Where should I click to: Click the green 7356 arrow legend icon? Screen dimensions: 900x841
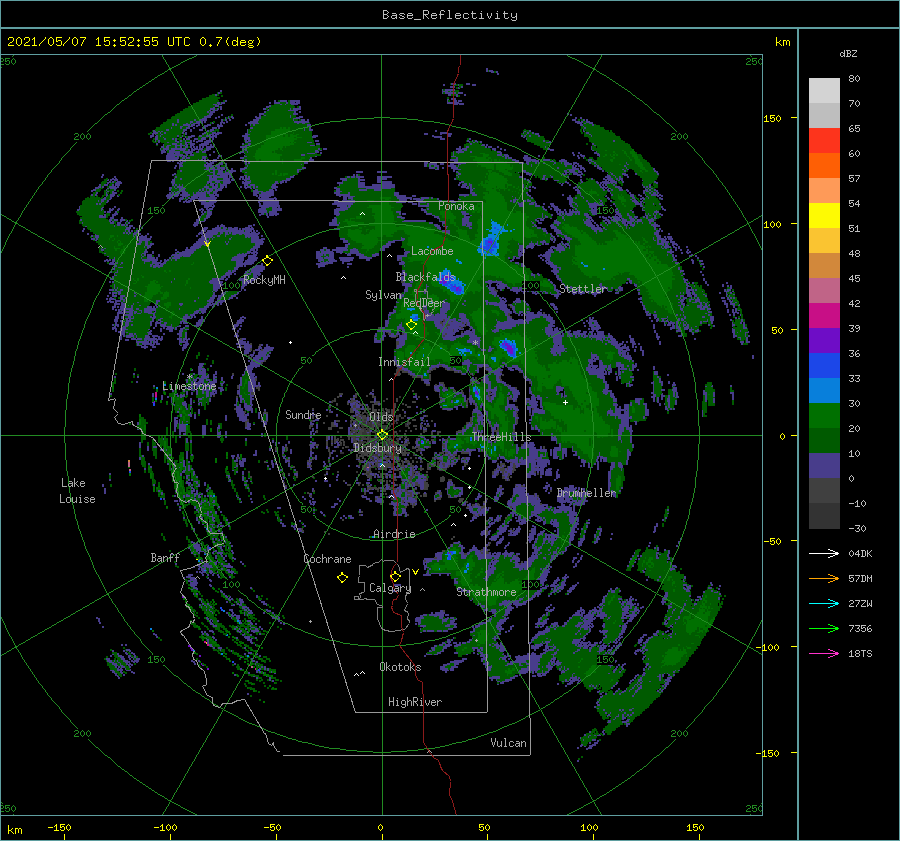coord(824,629)
